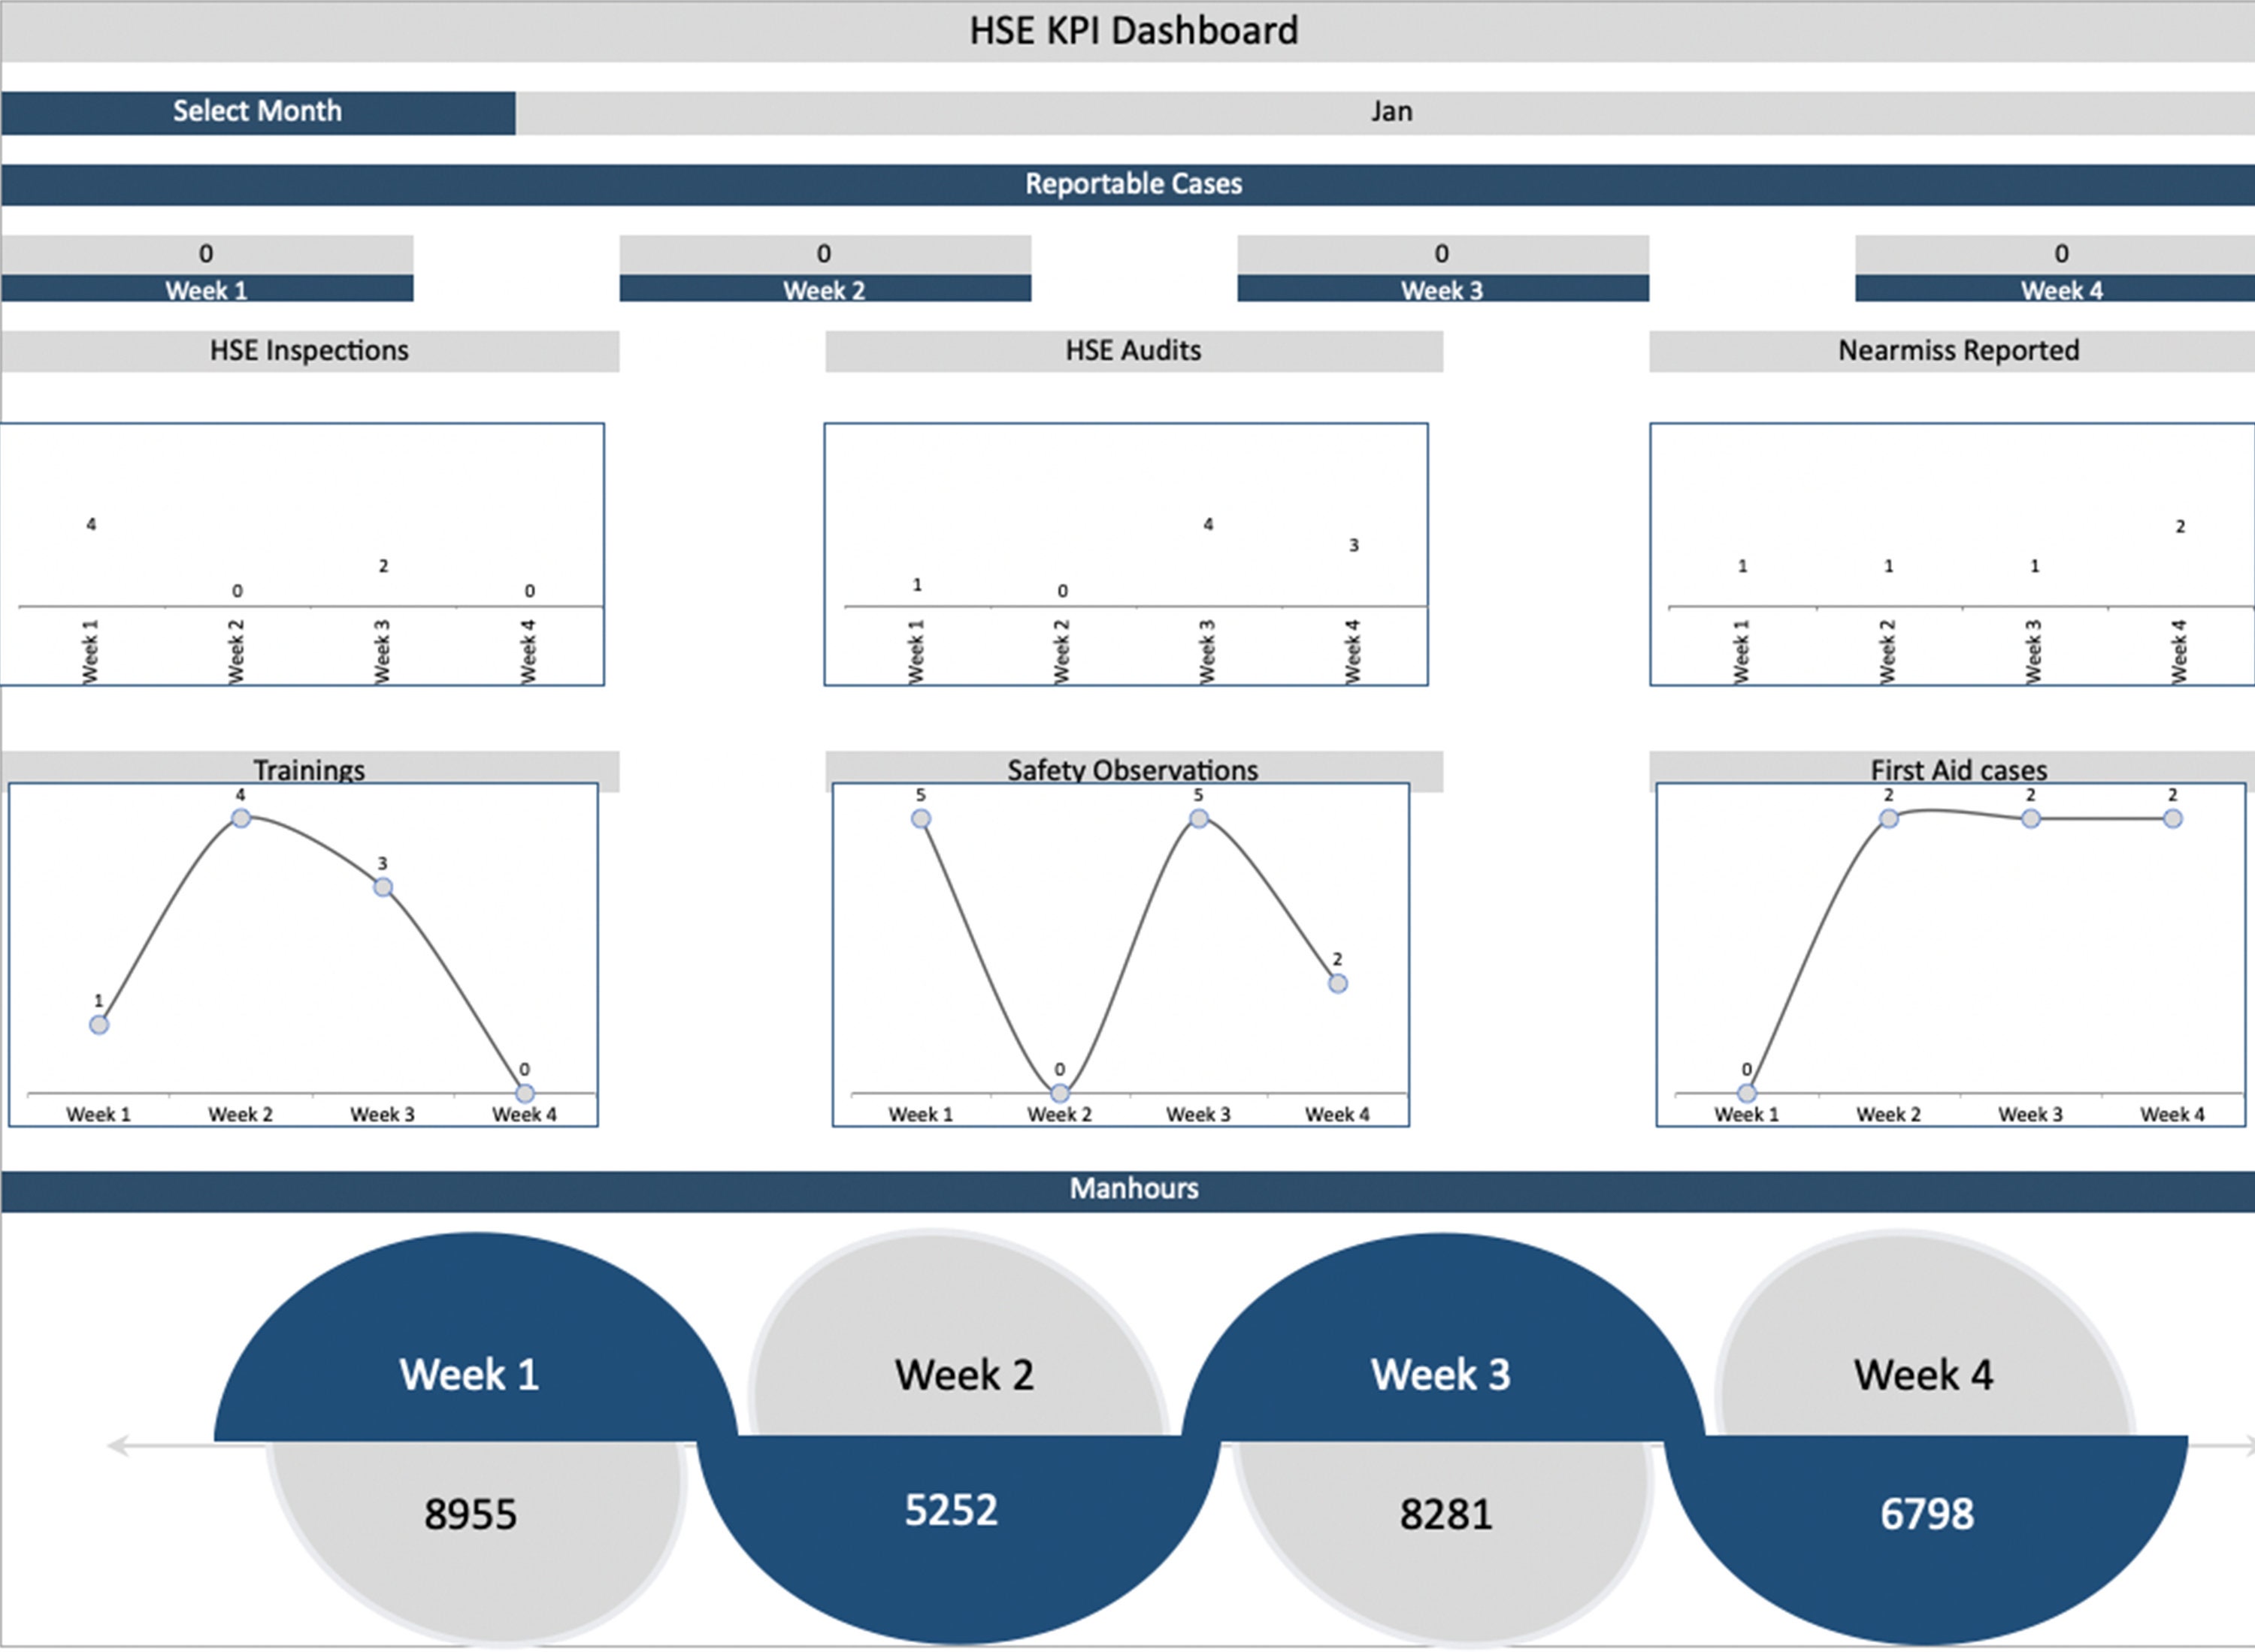Expand the Reportable Cases section banner
Viewport: 2255px width, 1652px height.
pyautogui.click(x=1132, y=183)
